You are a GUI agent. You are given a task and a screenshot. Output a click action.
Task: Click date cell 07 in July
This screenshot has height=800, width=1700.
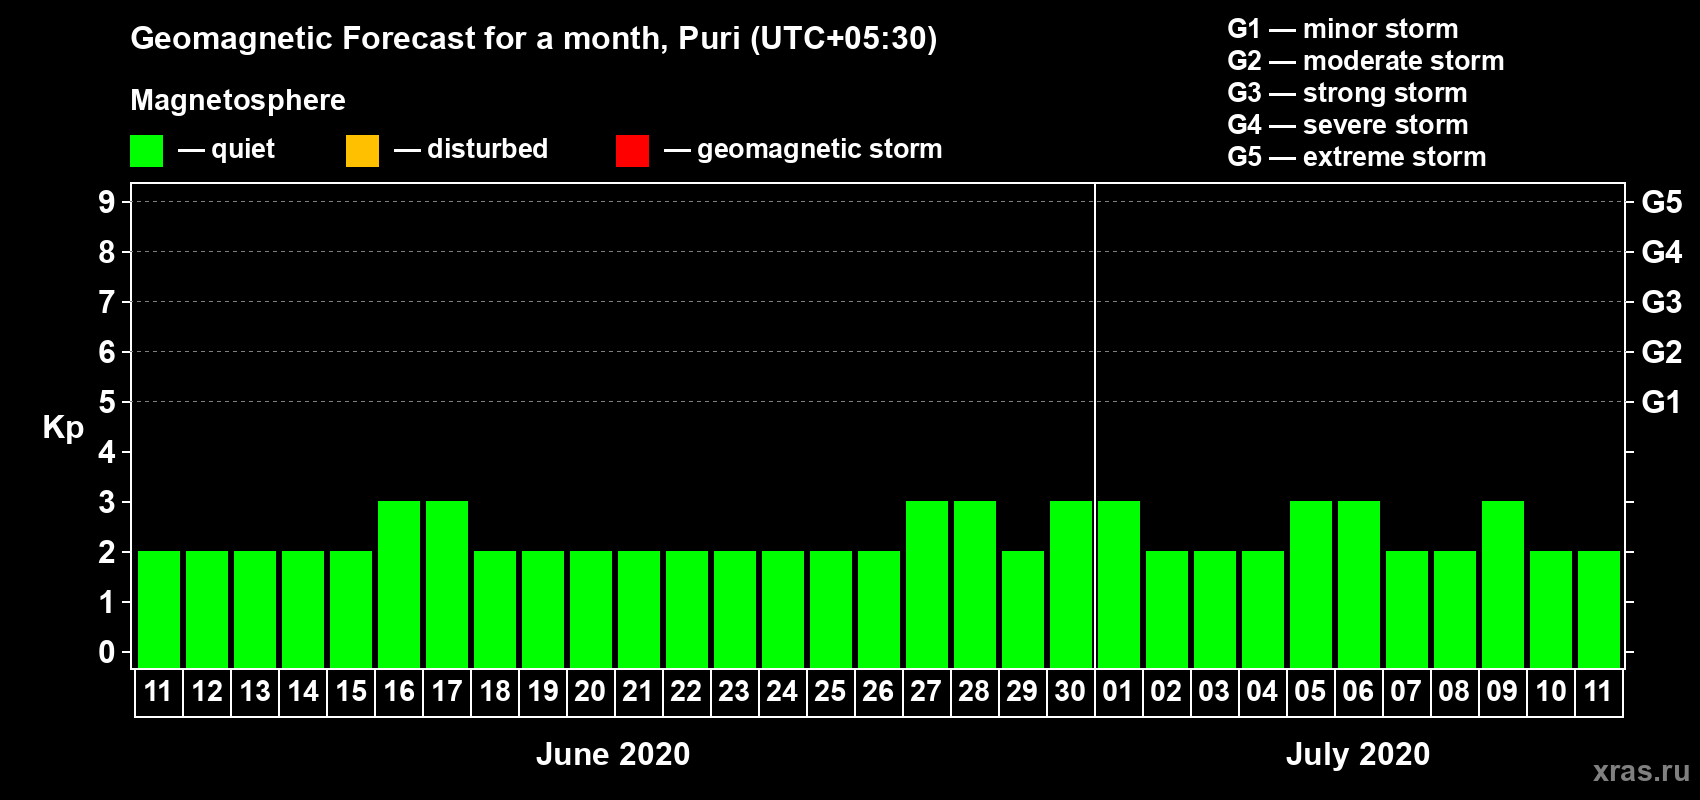point(1407,692)
